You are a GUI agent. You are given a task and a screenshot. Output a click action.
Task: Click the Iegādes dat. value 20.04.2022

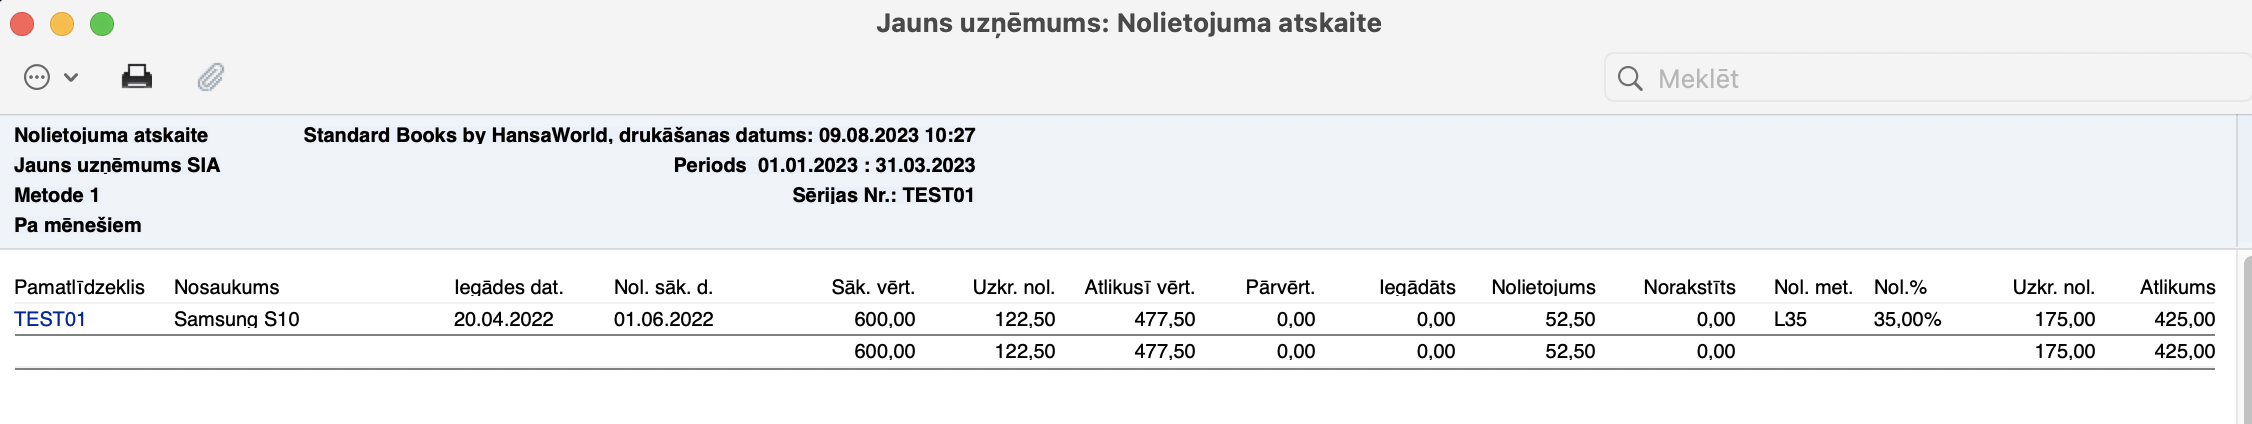tap(503, 319)
